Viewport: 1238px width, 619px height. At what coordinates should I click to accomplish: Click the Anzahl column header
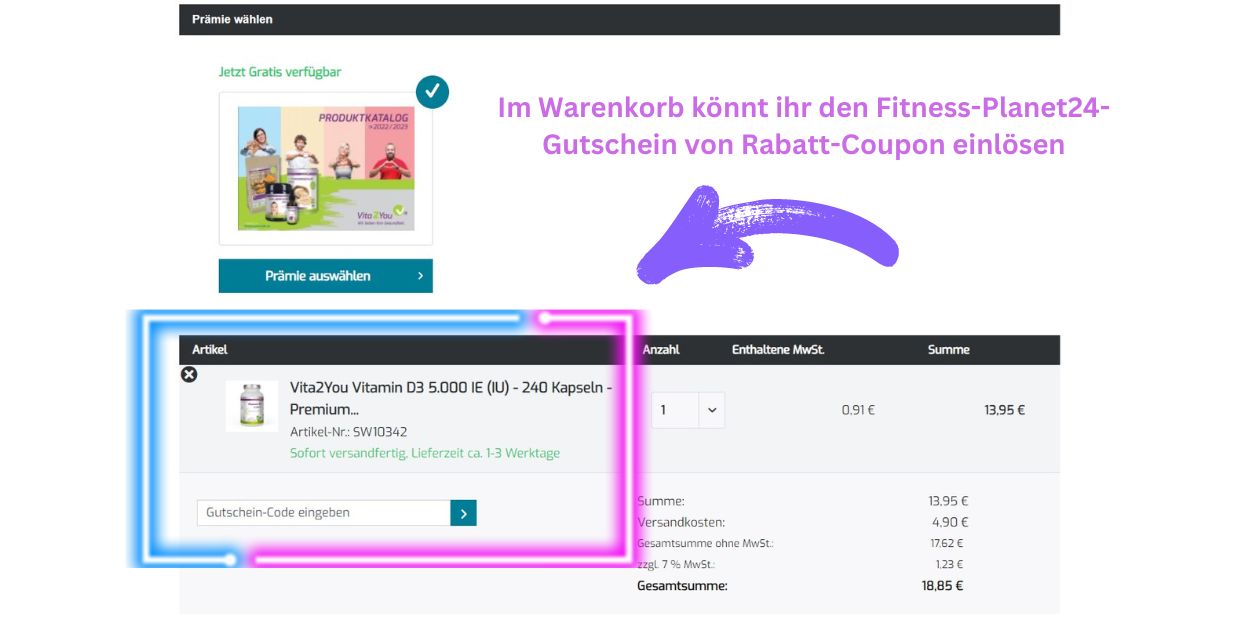point(661,350)
